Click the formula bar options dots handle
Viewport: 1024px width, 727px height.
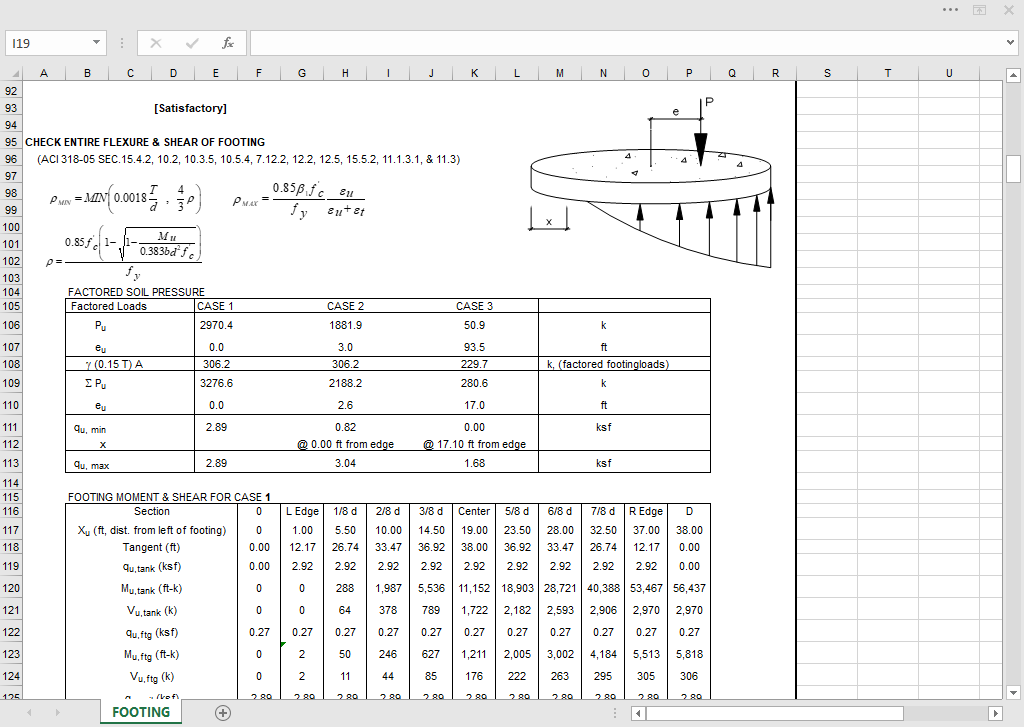pos(122,43)
